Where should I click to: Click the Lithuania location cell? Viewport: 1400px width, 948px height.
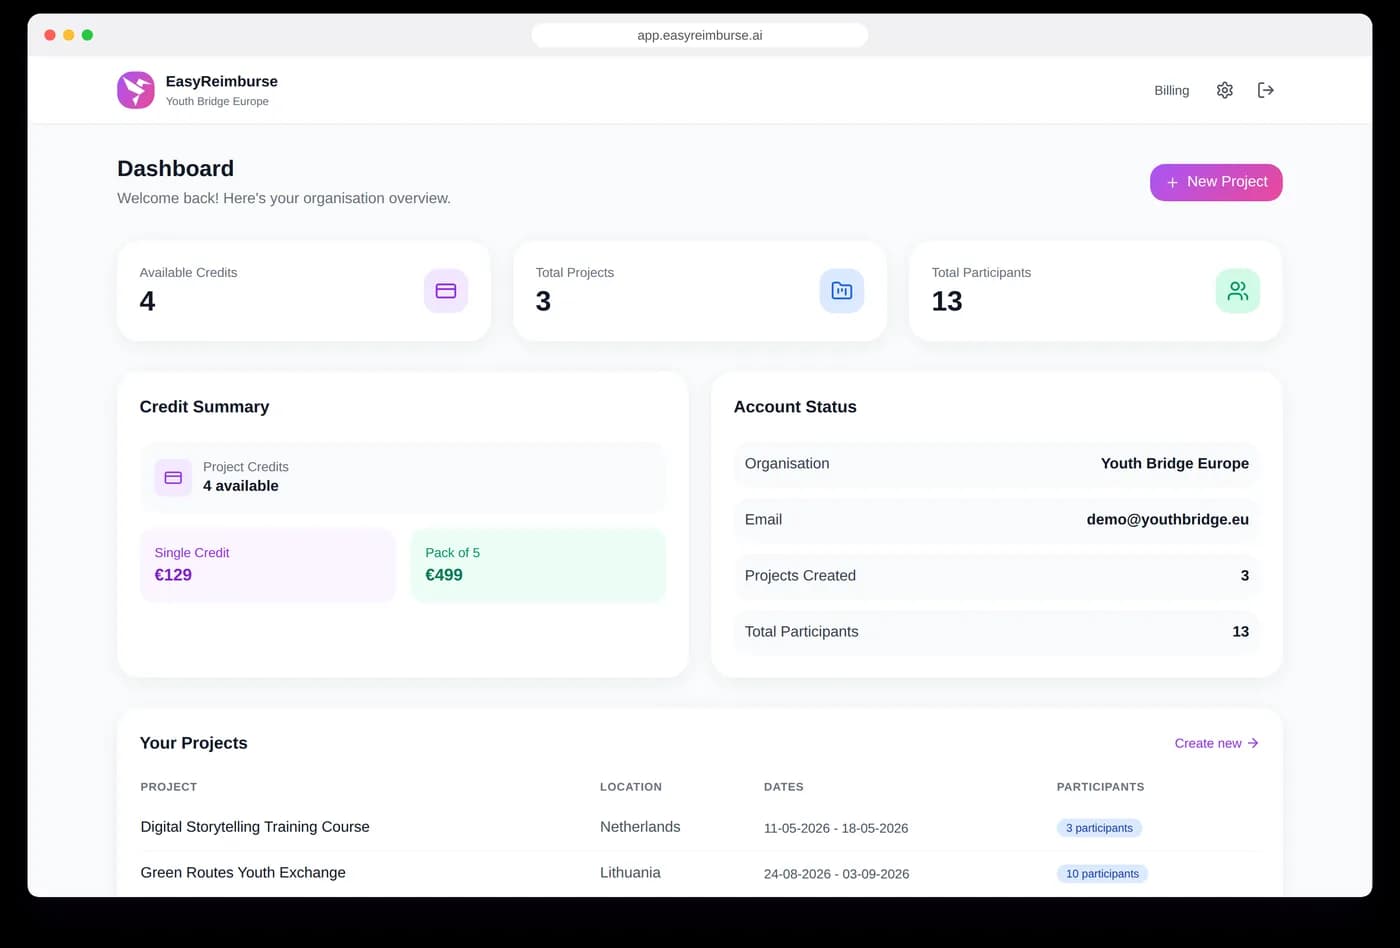(630, 873)
